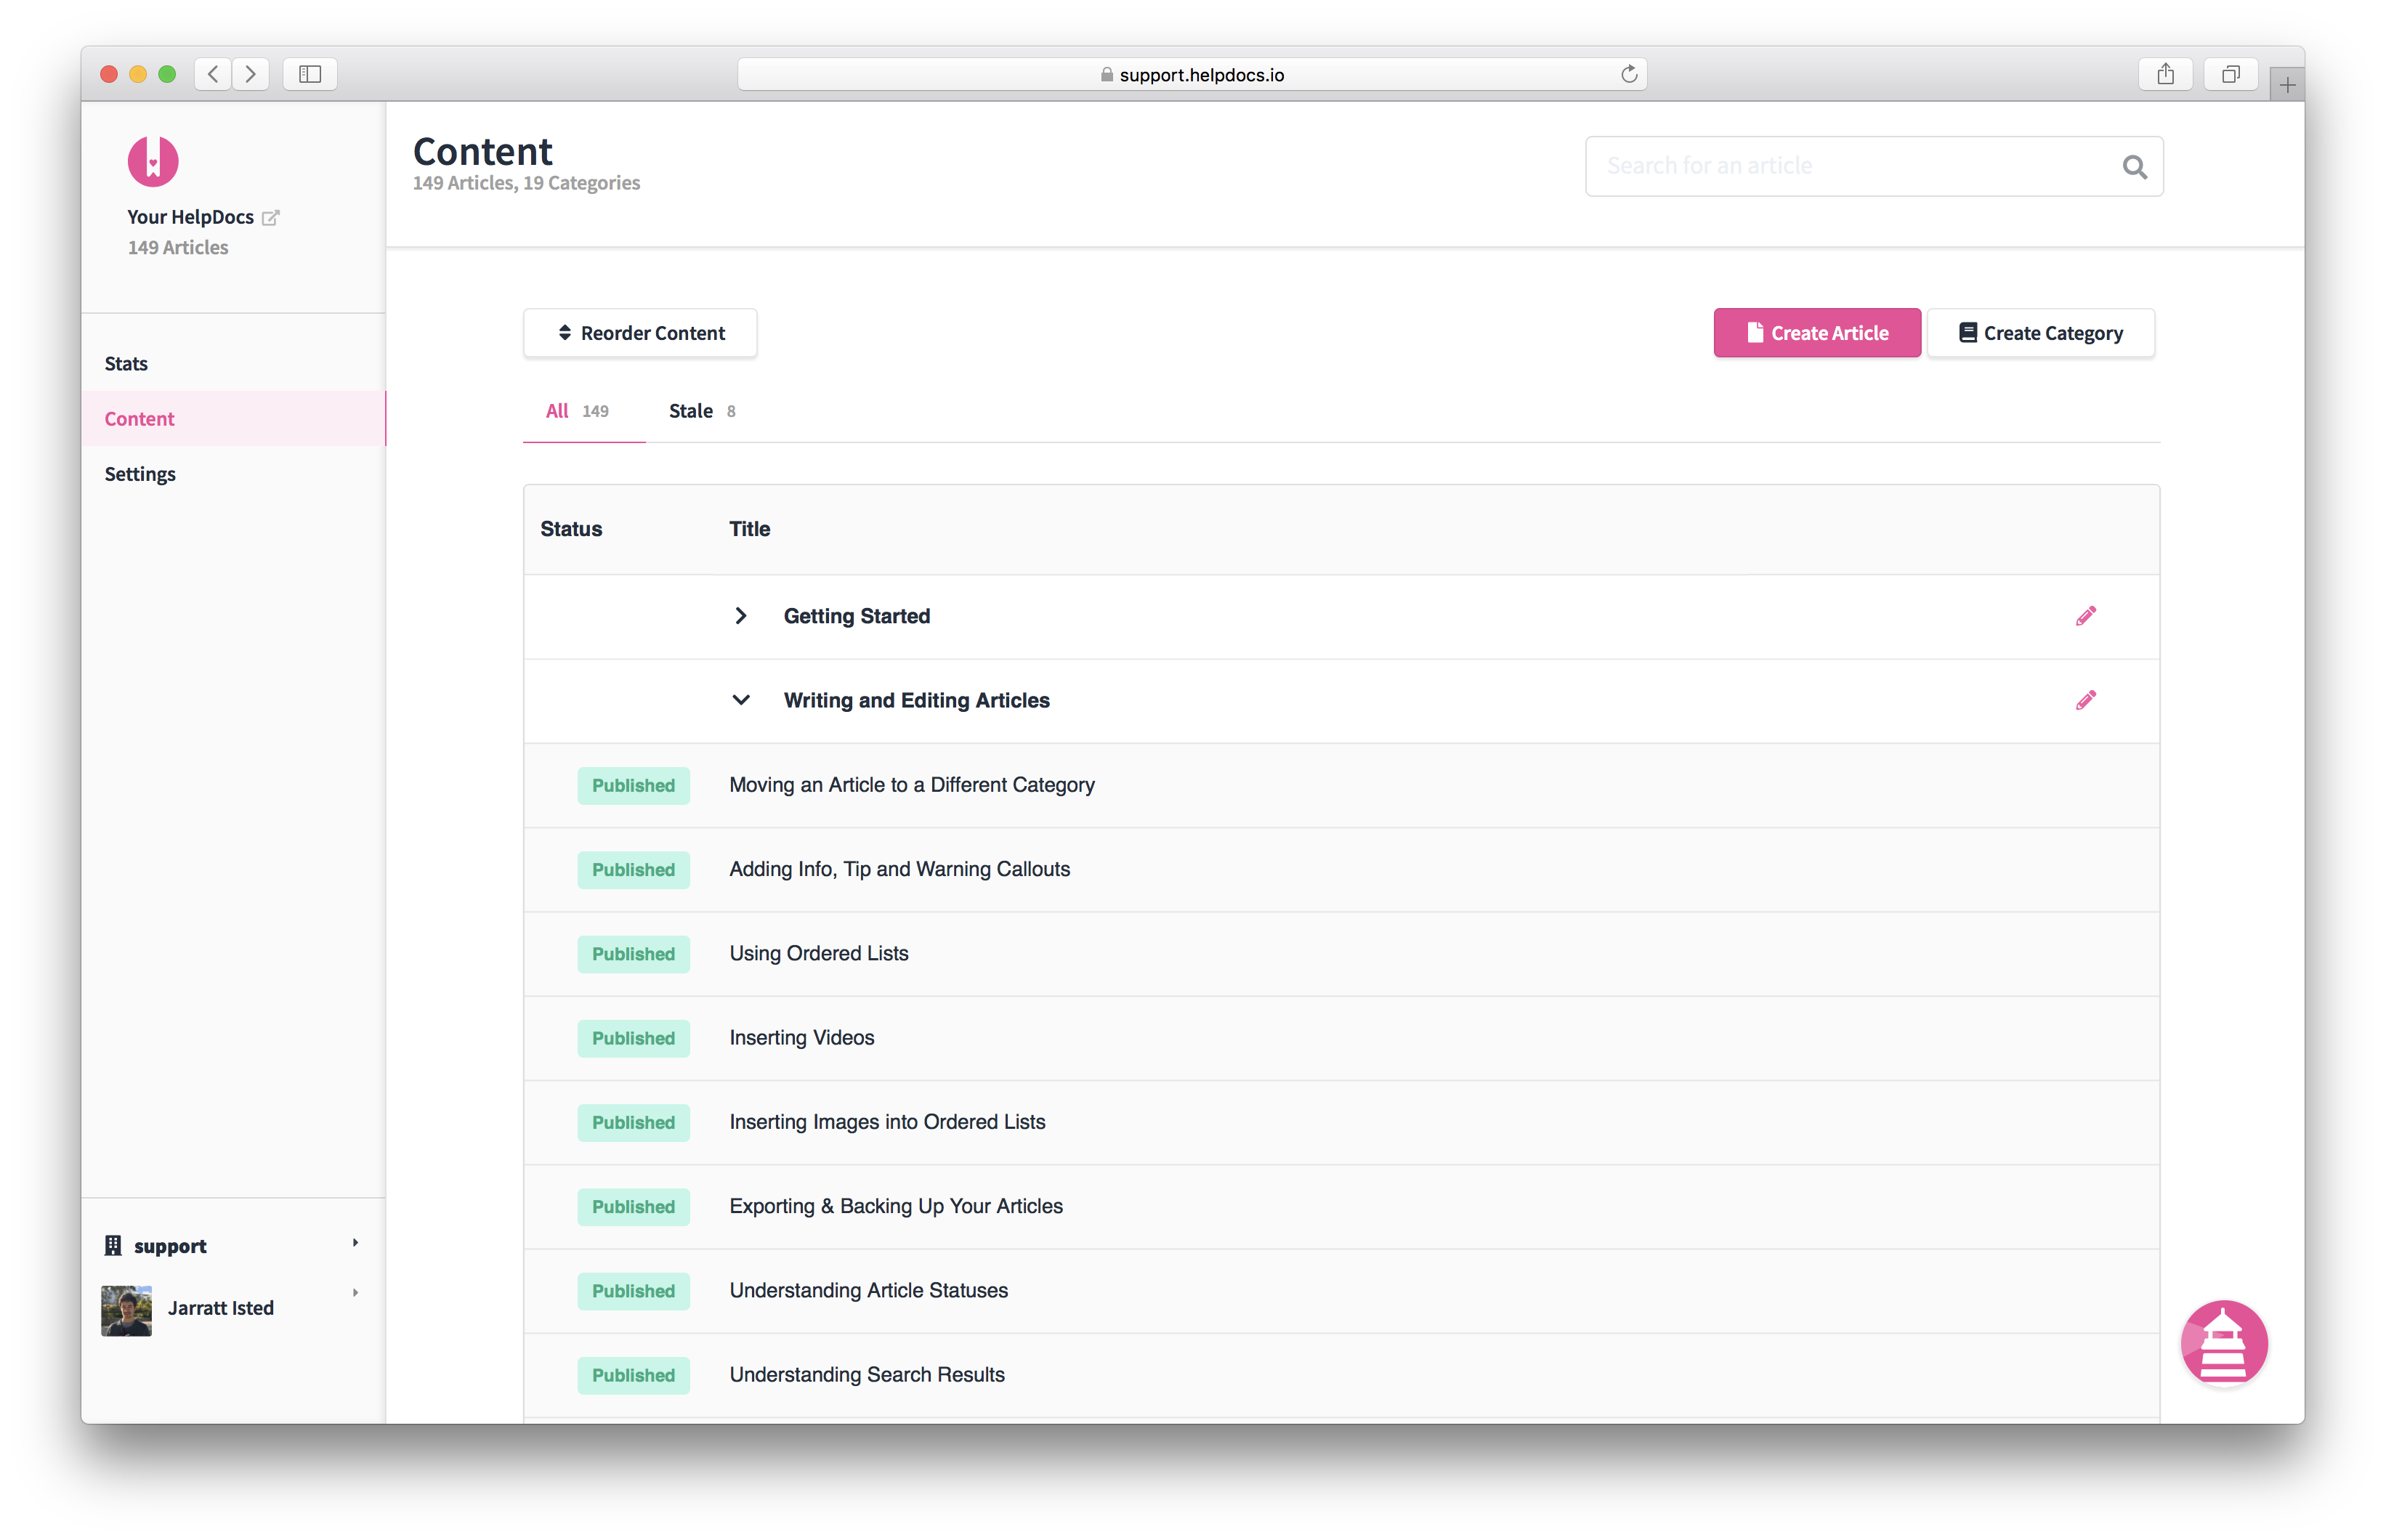The image size is (2386, 1540).
Task: Edit Getting Started category pencil icon
Action: 2085,616
